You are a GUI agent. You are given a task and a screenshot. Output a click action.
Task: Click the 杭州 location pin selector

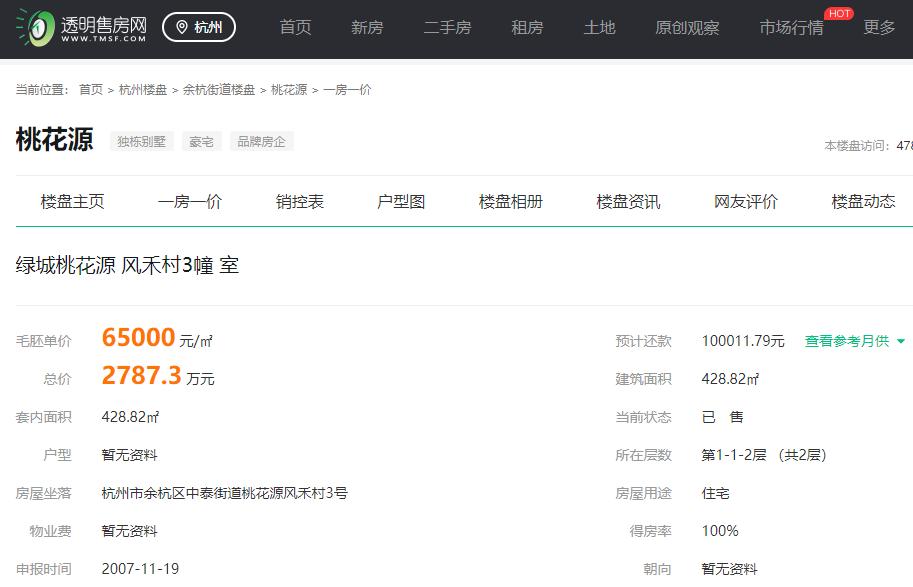pyautogui.click(x=198, y=27)
